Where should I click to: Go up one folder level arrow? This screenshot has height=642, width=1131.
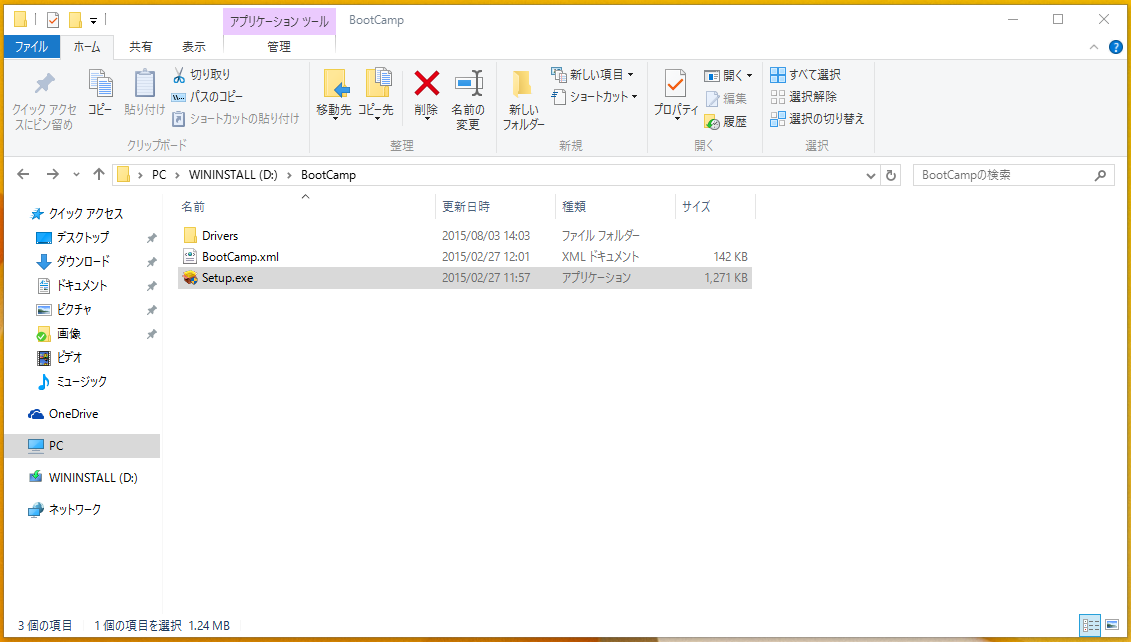click(99, 175)
